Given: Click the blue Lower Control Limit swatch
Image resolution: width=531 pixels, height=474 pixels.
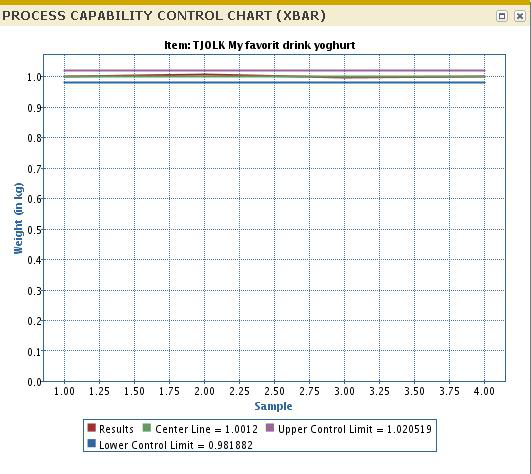Looking at the screenshot, I should pyautogui.click(x=91, y=444).
